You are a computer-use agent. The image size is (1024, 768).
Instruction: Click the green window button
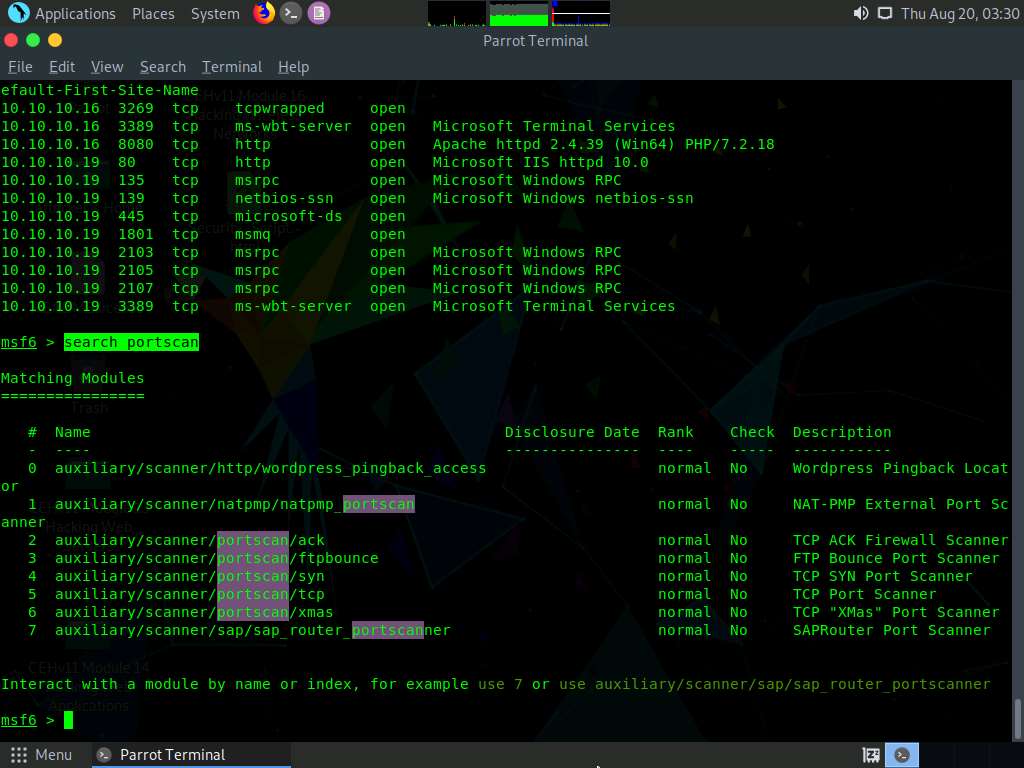click(33, 40)
